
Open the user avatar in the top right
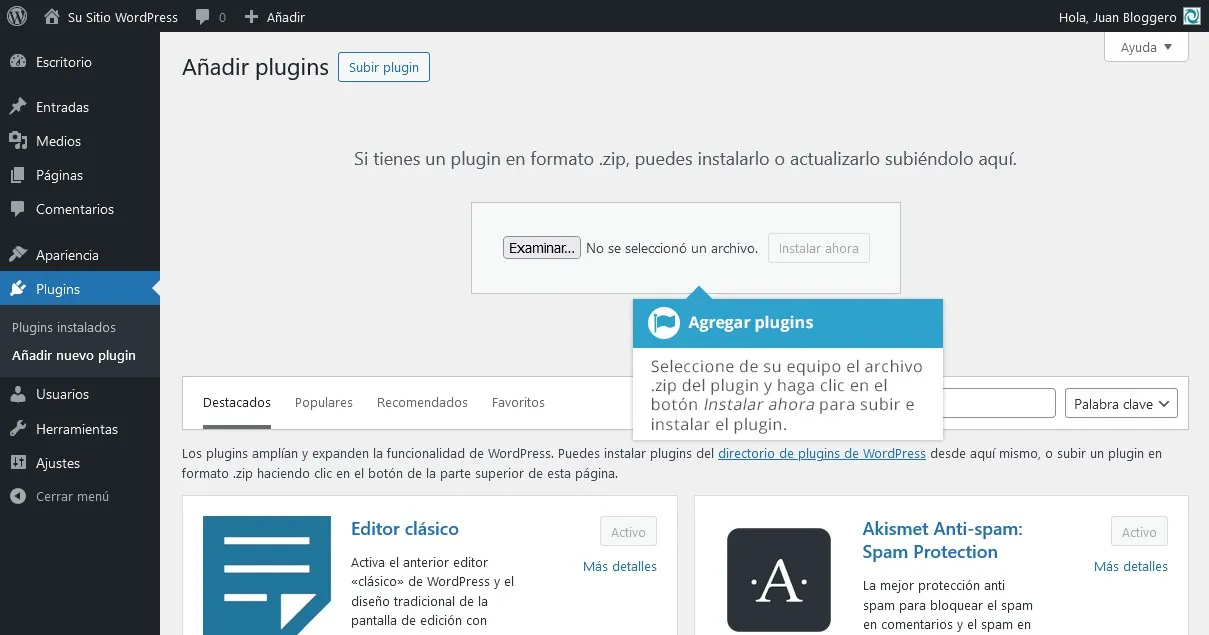pyautogui.click(x=1192, y=16)
